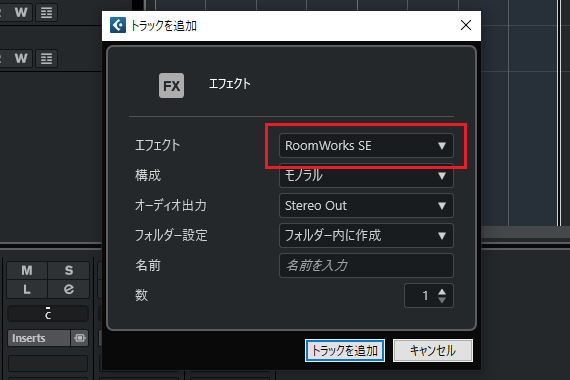This screenshot has width=570, height=380.
Task: Click the トラックを追加 button
Action: (345, 351)
